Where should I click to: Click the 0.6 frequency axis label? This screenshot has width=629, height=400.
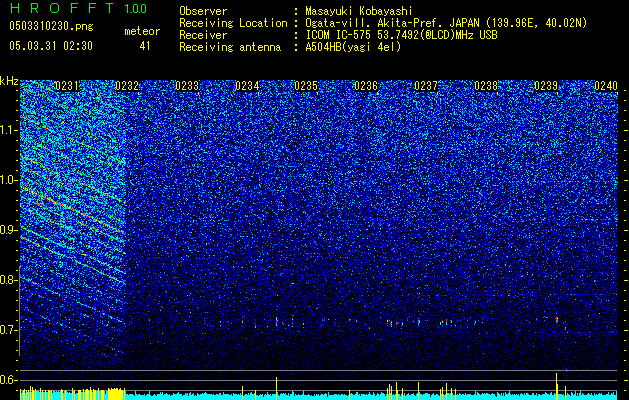pos(9,380)
